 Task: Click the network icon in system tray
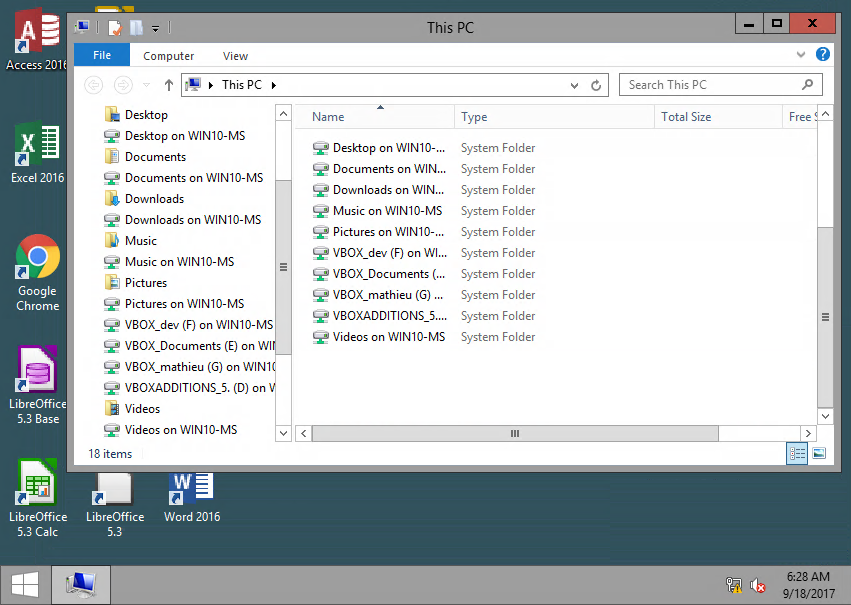pyautogui.click(x=733, y=585)
